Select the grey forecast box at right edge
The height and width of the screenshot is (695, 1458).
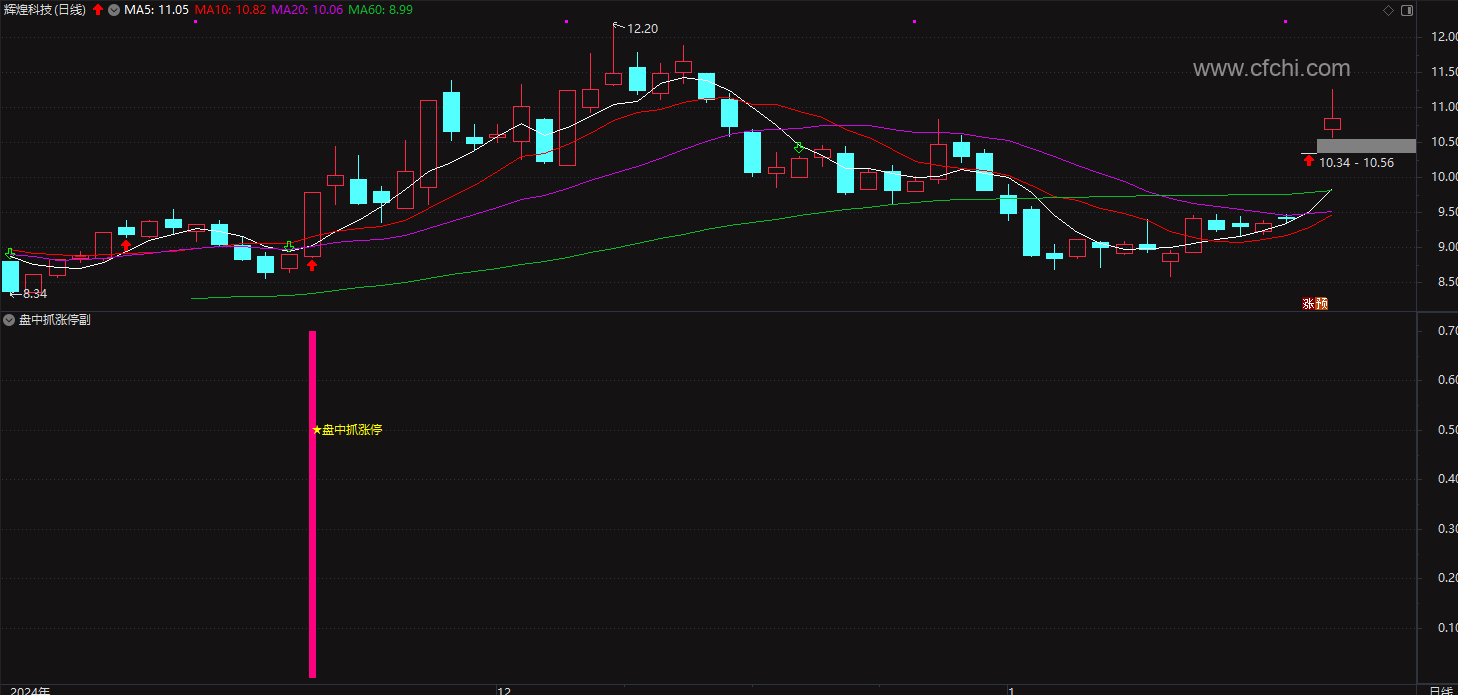pyautogui.click(x=1366, y=146)
